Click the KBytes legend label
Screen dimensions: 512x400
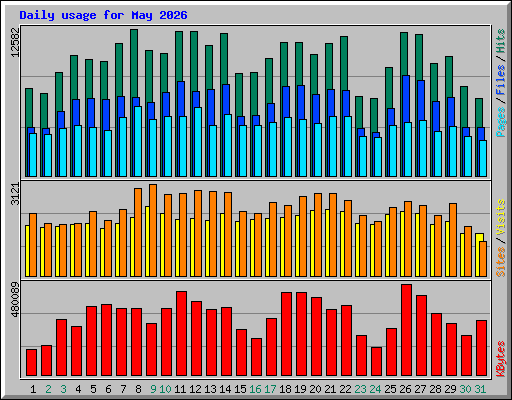(501, 359)
